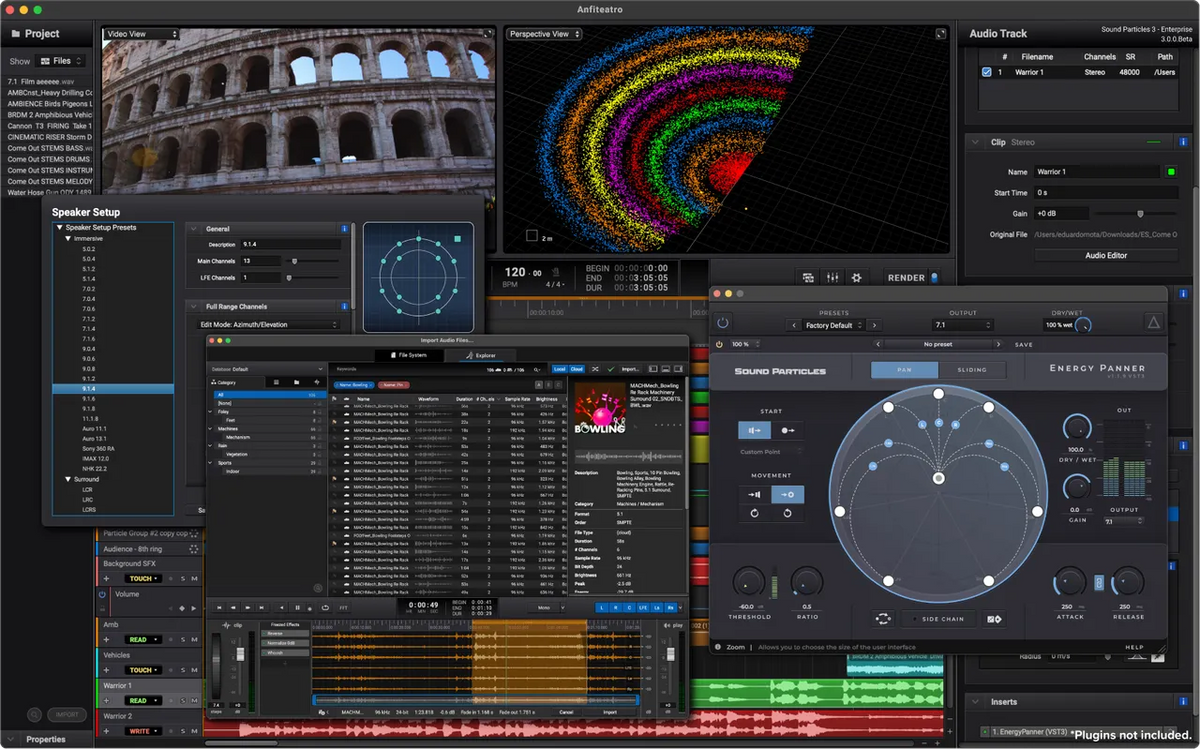Enable loop playback in the import dialog
This screenshot has width=1200, height=749.
(326, 607)
